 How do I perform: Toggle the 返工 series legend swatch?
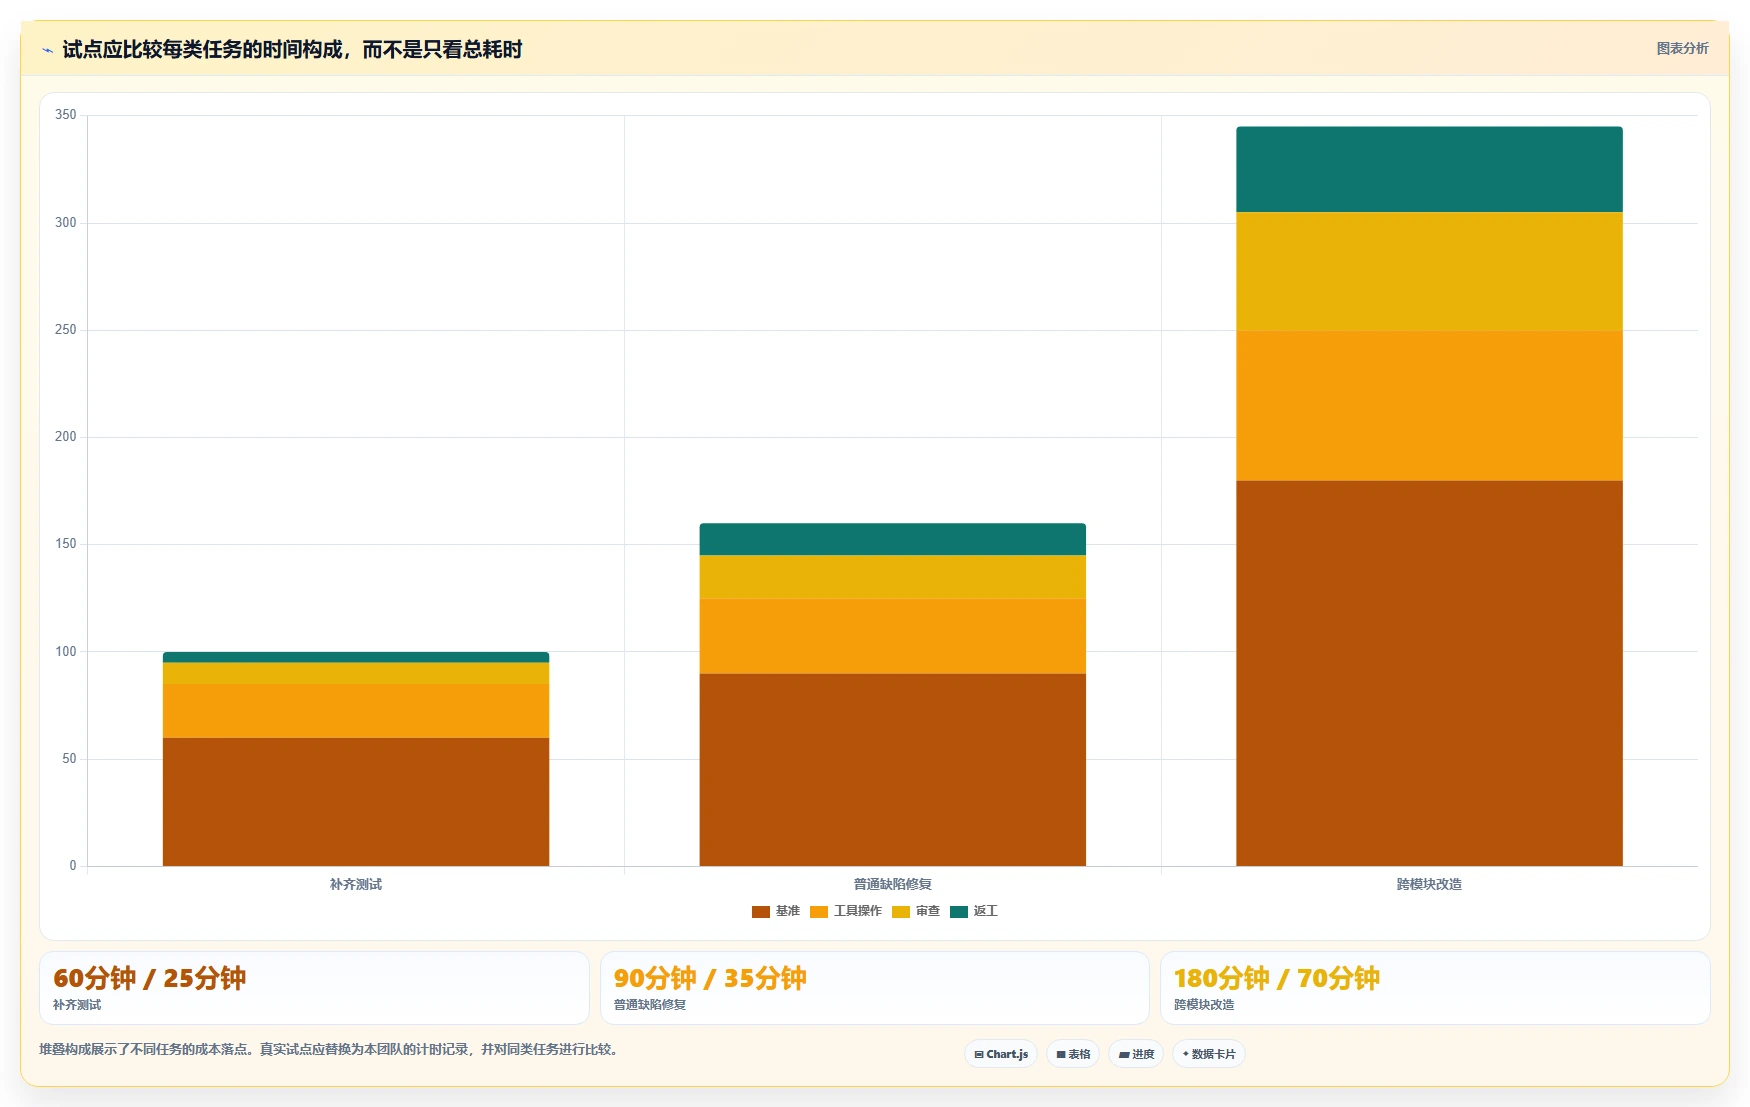(959, 911)
